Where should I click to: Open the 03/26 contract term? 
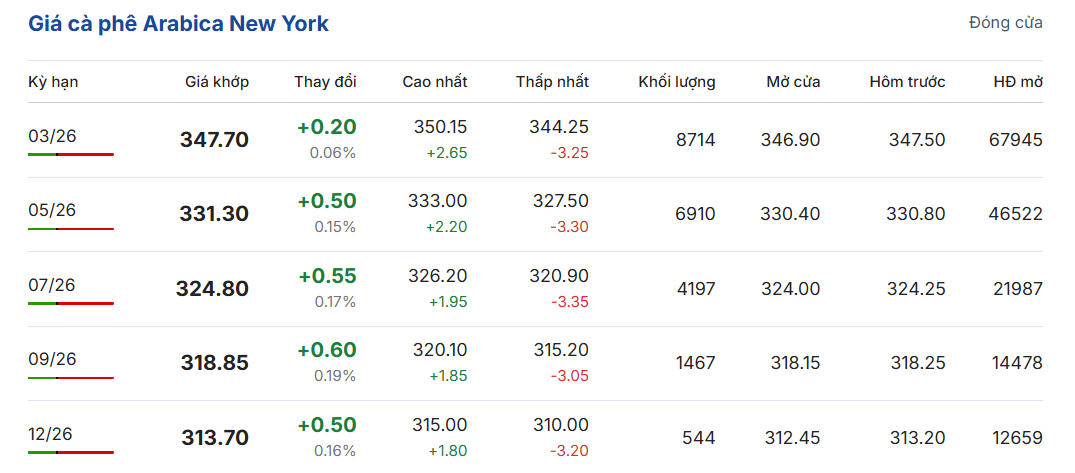(52, 136)
